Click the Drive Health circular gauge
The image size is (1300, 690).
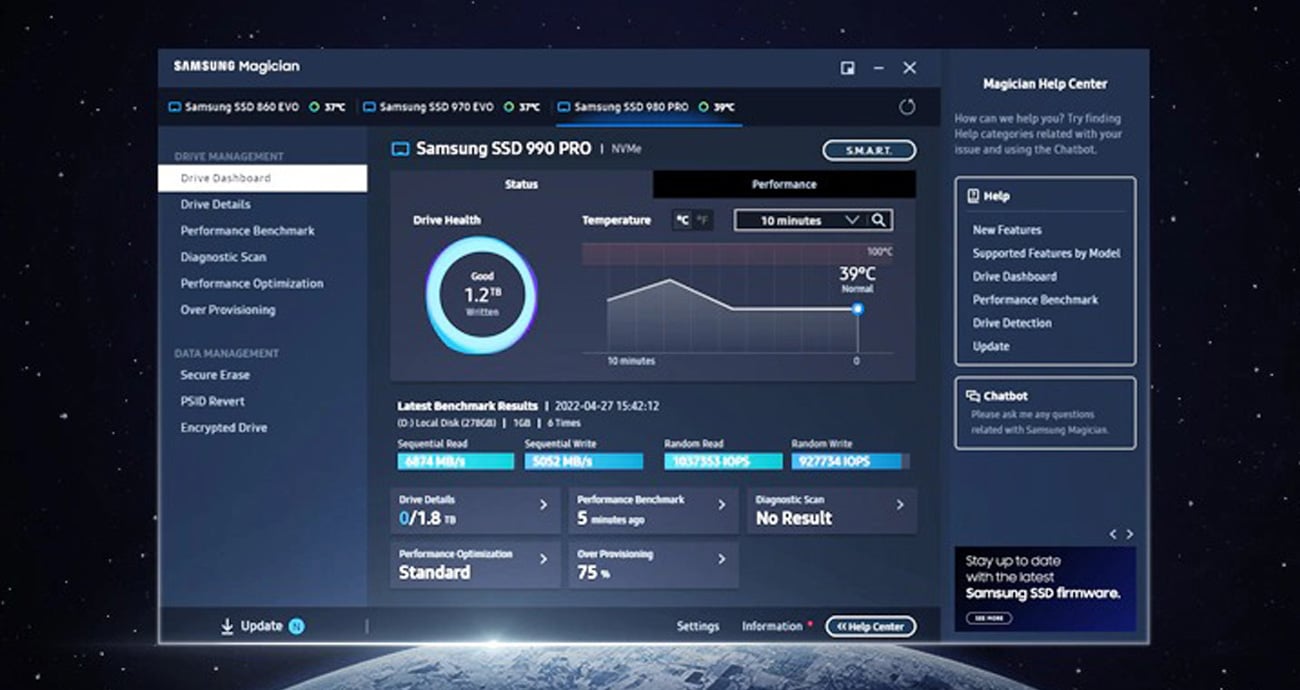481,295
